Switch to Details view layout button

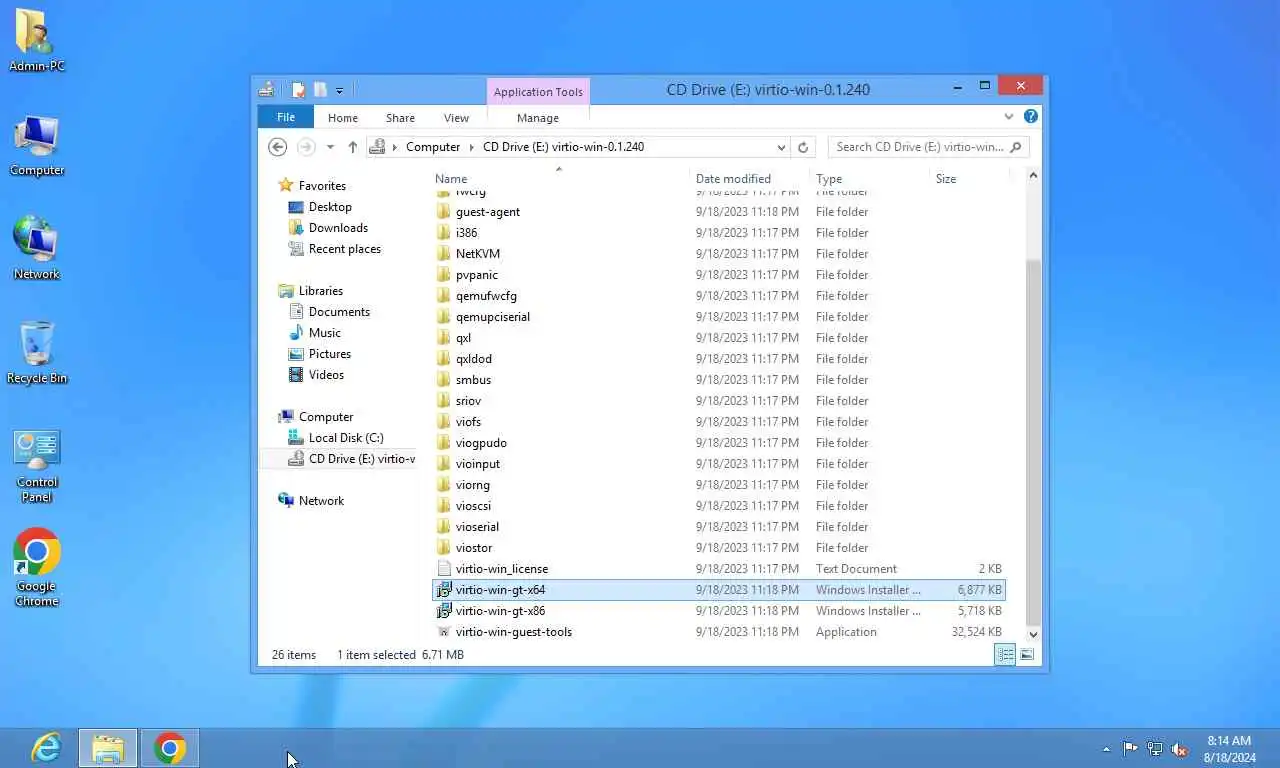point(1005,655)
